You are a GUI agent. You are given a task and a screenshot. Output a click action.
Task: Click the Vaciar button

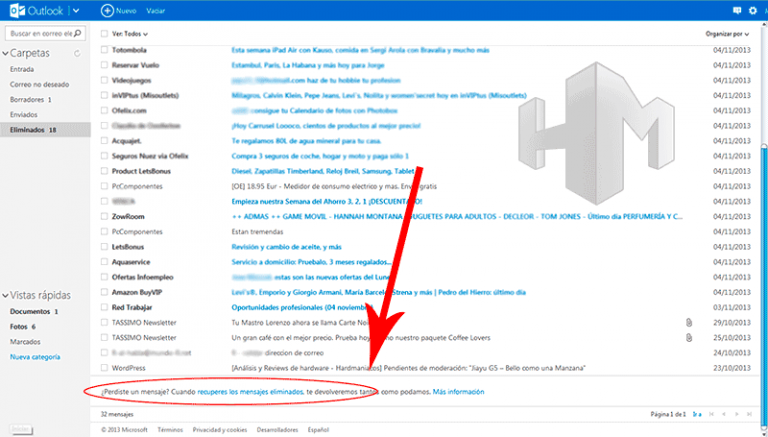(x=155, y=11)
